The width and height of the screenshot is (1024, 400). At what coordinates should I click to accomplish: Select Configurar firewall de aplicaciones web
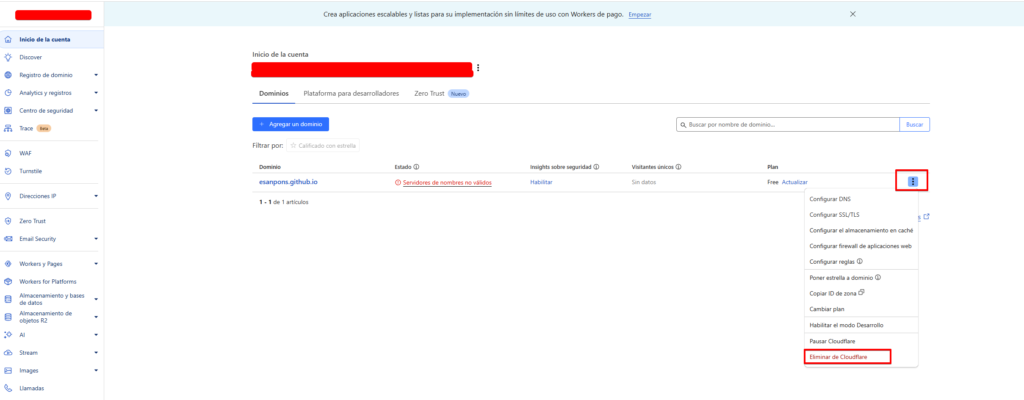pyautogui.click(x=861, y=246)
